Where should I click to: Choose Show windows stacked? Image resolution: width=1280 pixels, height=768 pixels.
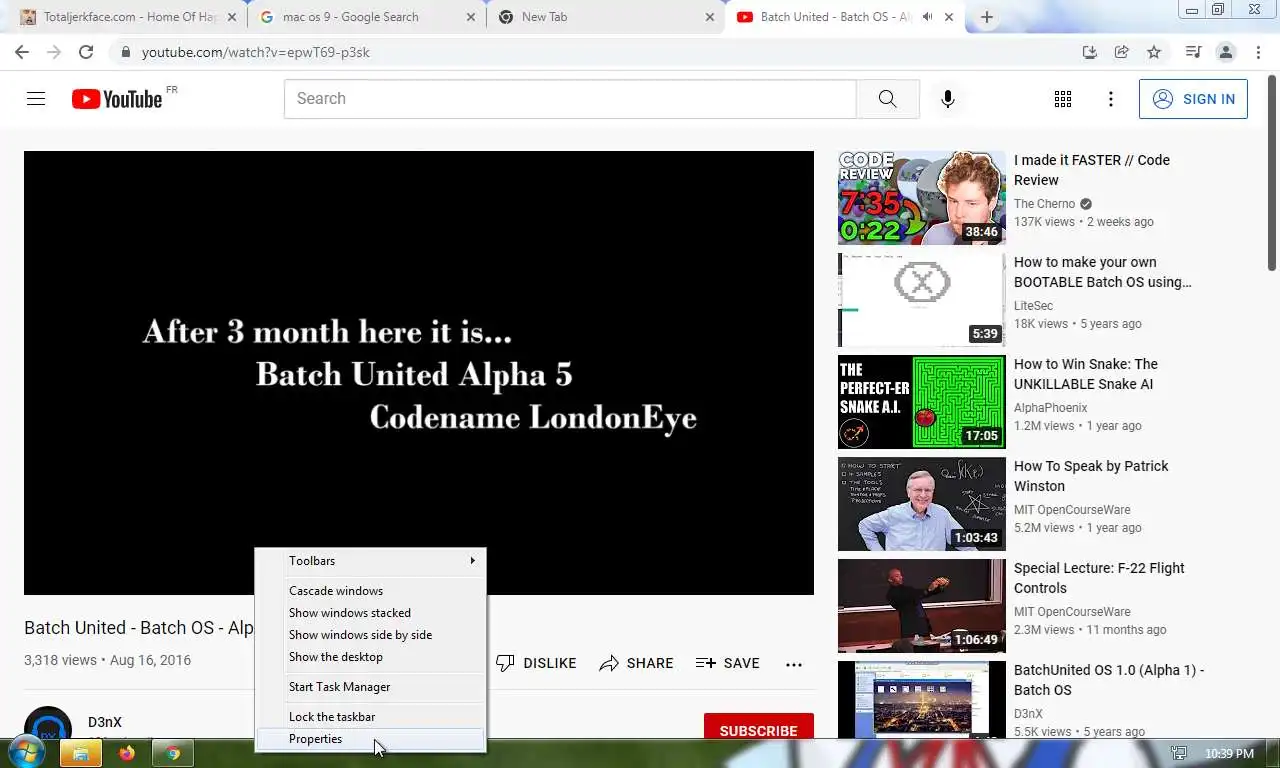click(370, 613)
